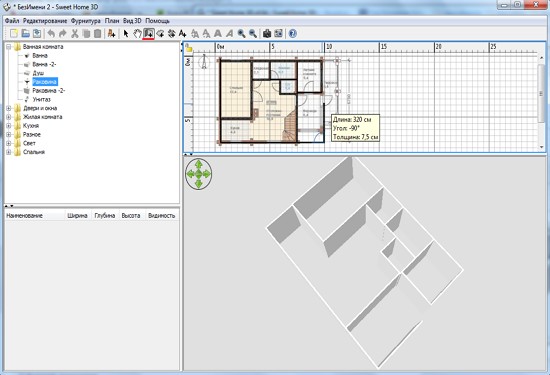Click the New home document icon

[x=14, y=34]
